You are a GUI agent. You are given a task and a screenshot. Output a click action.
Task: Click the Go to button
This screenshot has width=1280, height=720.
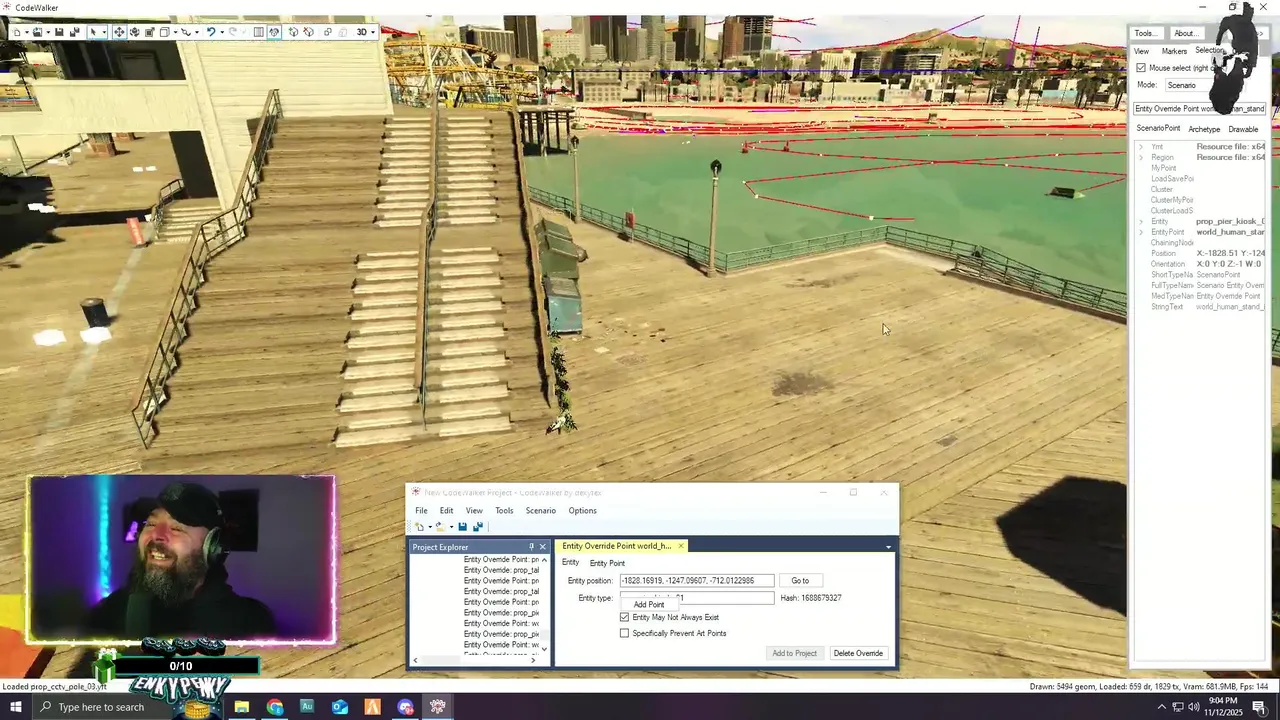(x=800, y=580)
